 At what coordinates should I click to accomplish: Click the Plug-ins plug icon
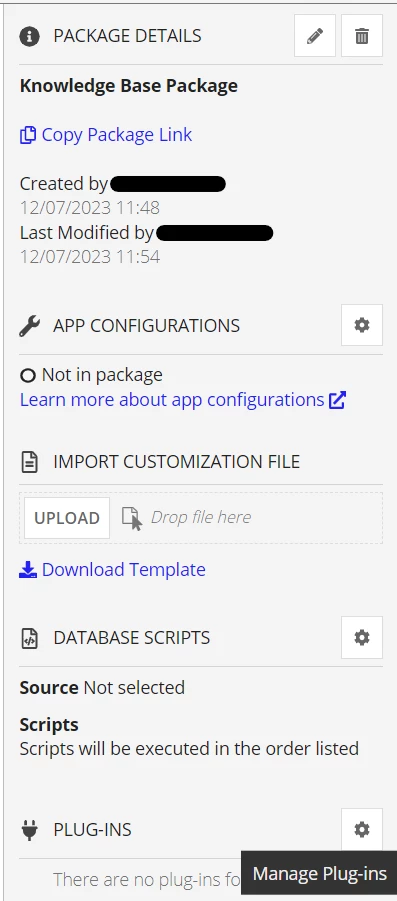click(x=29, y=830)
